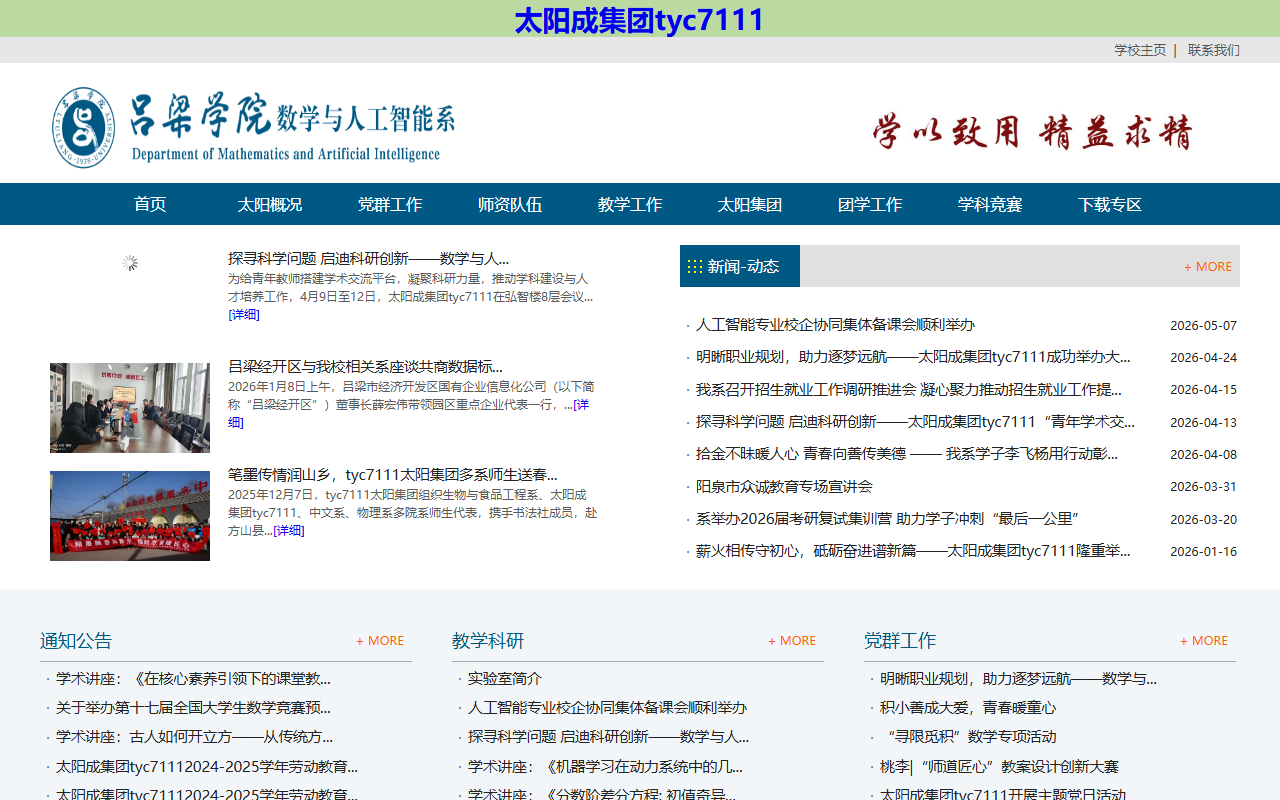Image resolution: width=1280 pixels, height=800 pixels.
Task: Open 学术讲座《机器学习在动力系统中的几 item
Action: tap(605, 767)
